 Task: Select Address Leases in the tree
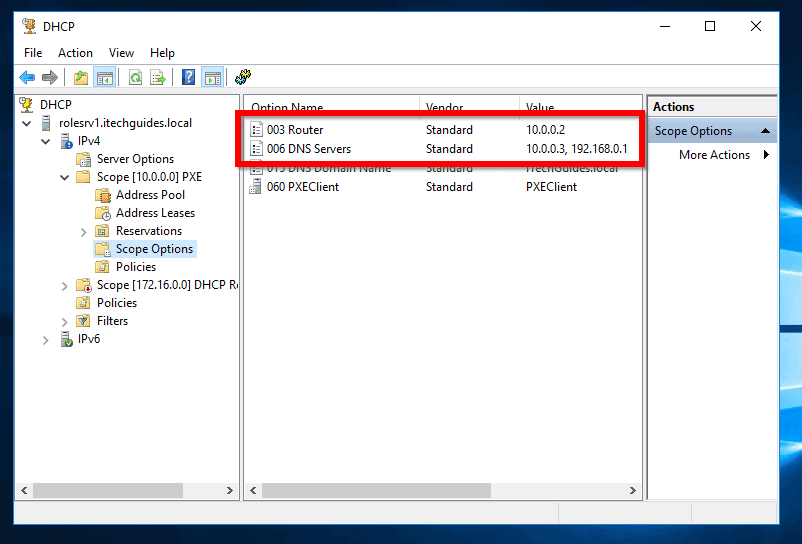(x=155, y=213)
